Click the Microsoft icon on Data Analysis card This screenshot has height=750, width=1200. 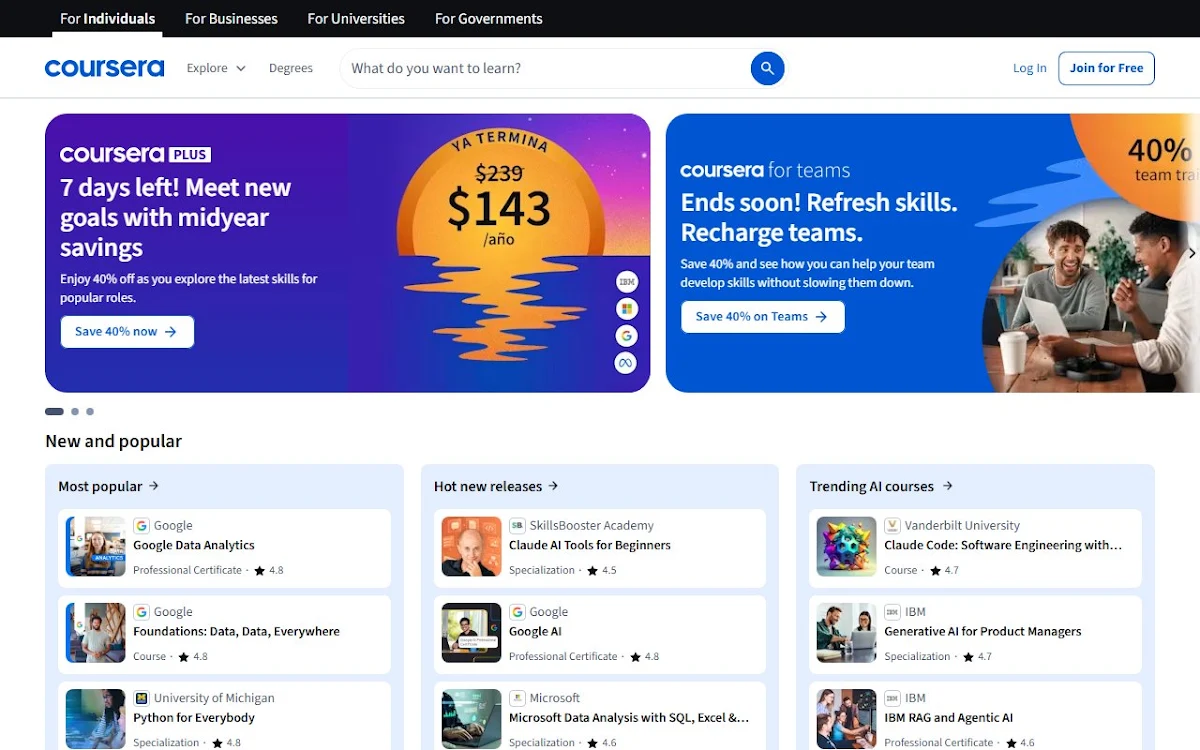(517, 698)
